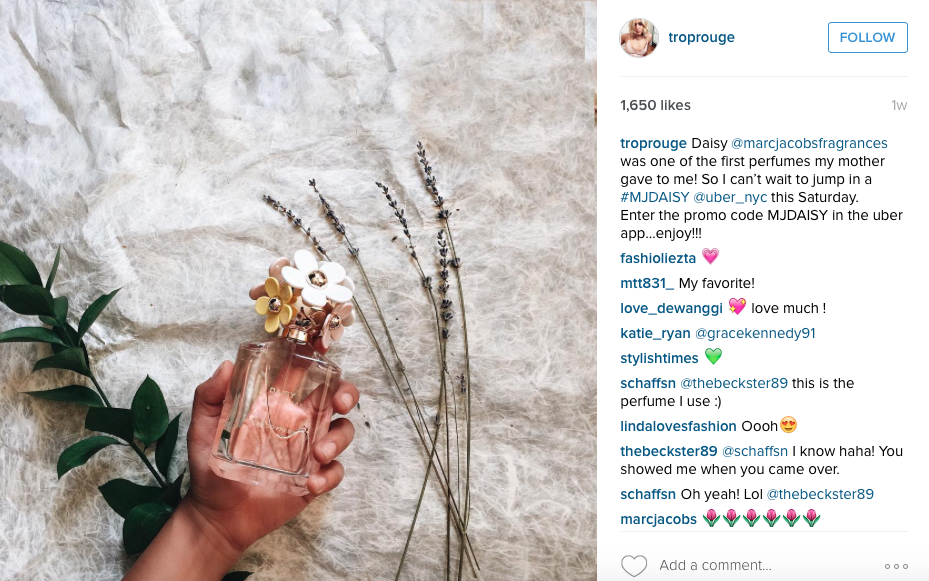Open the #MJDAISY hashtag link
Screen dimensions: 929x581
655,197
